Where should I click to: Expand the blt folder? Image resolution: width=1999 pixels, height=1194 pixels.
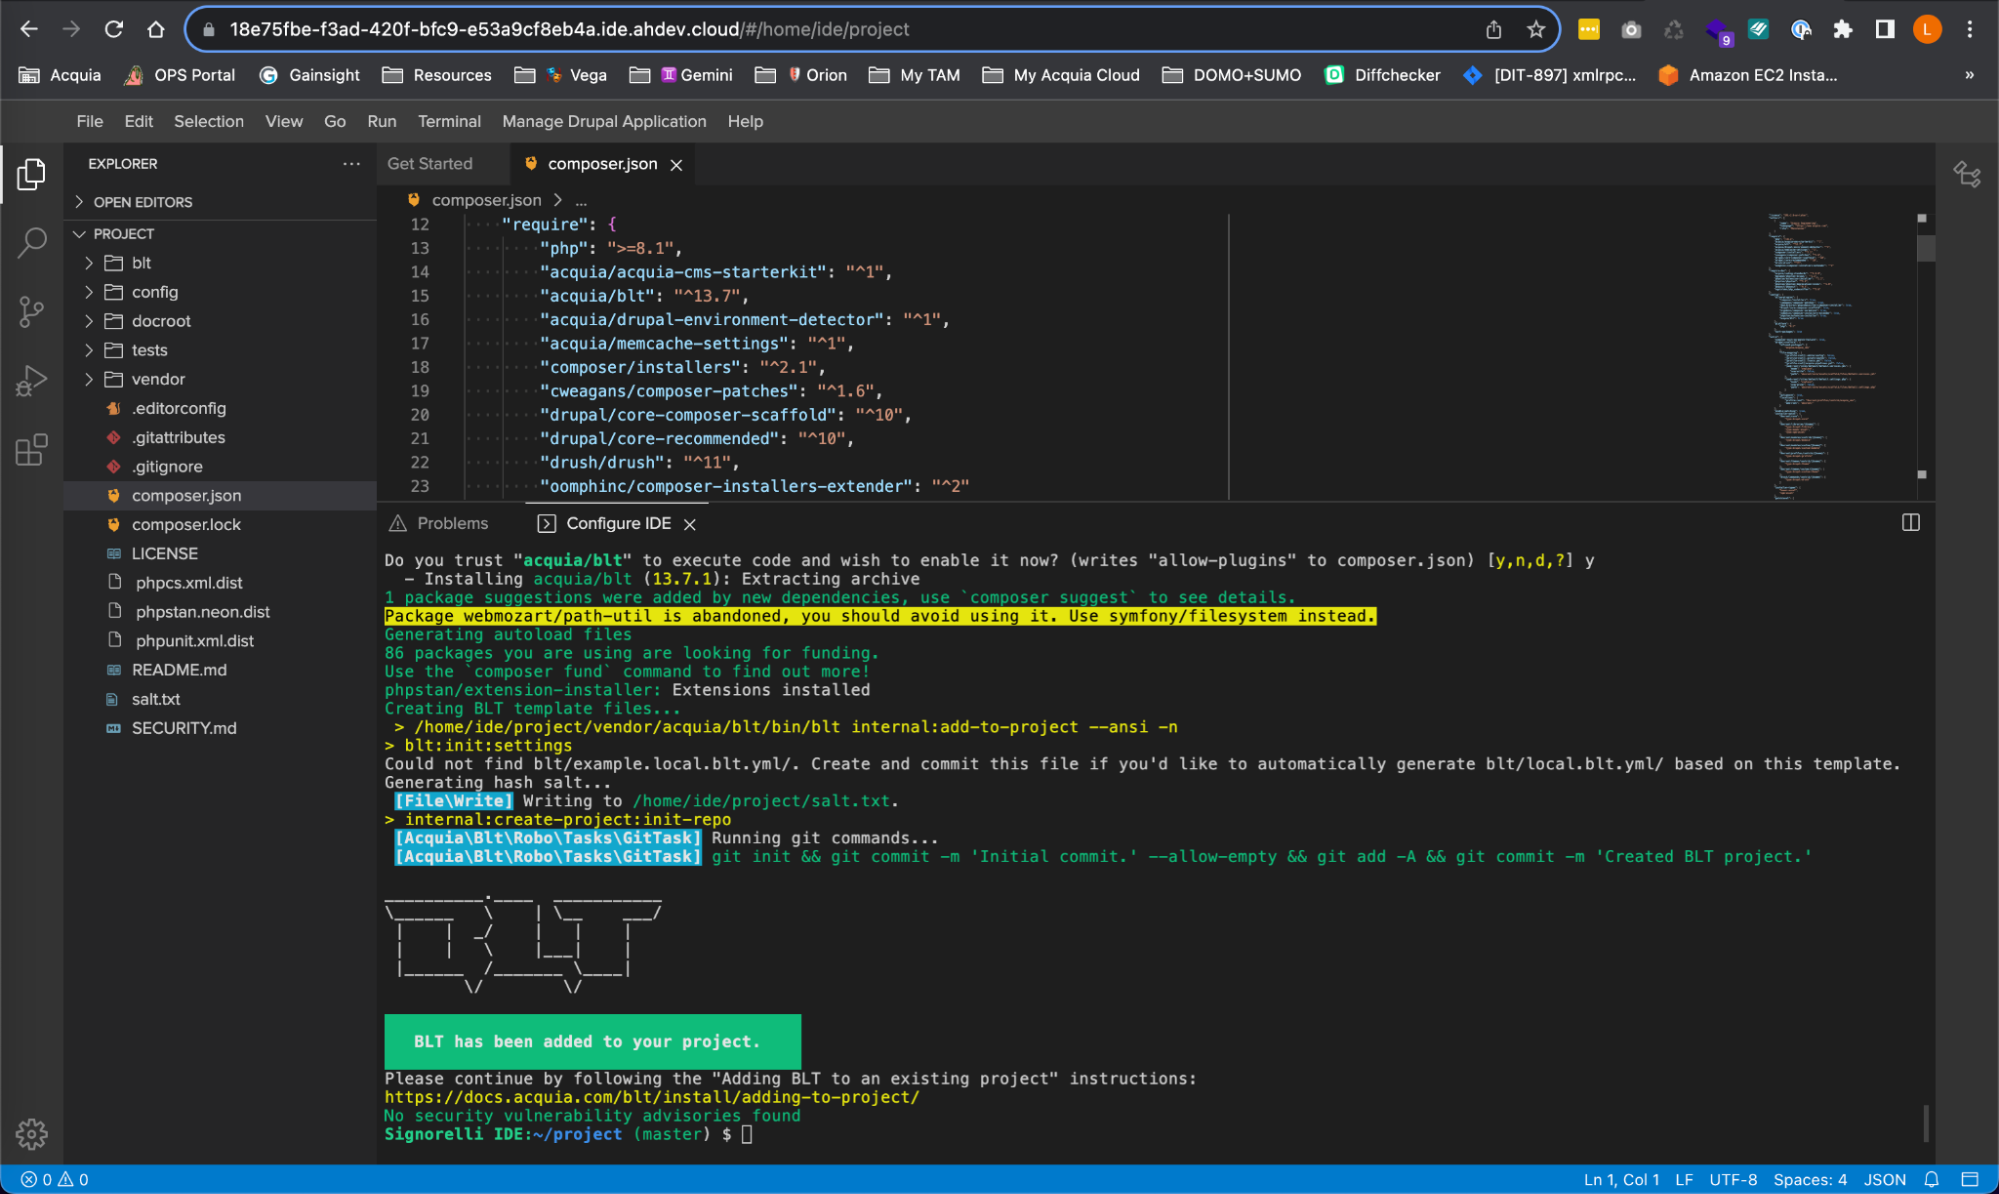pyautogui.click(x=220, y=263)
